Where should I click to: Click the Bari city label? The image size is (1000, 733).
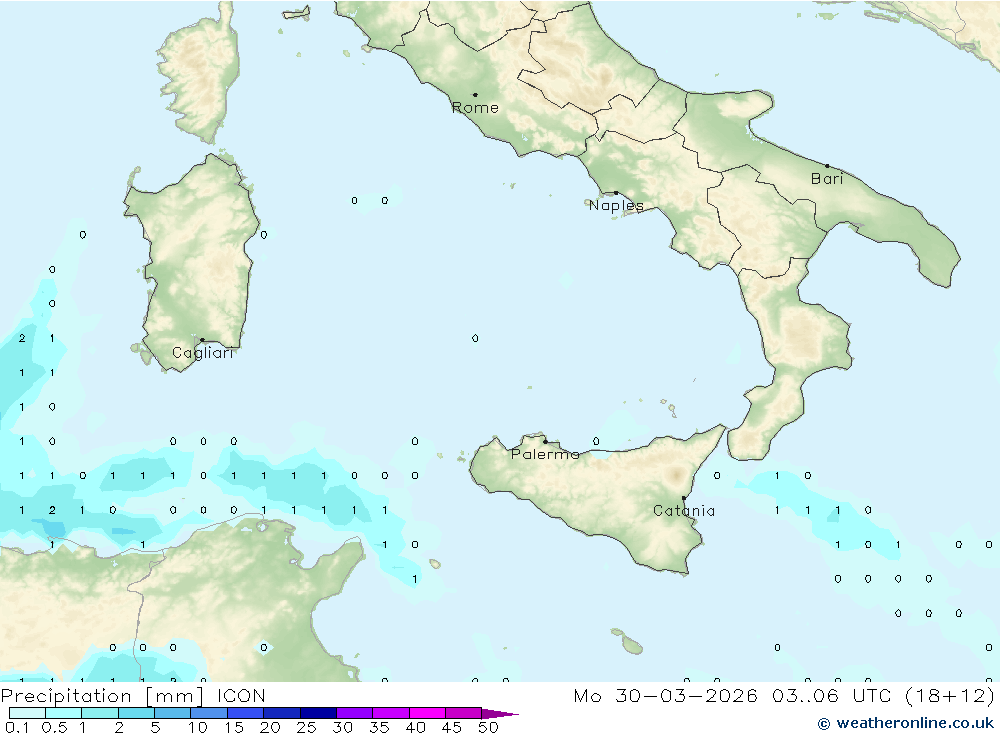pos(827,179)
